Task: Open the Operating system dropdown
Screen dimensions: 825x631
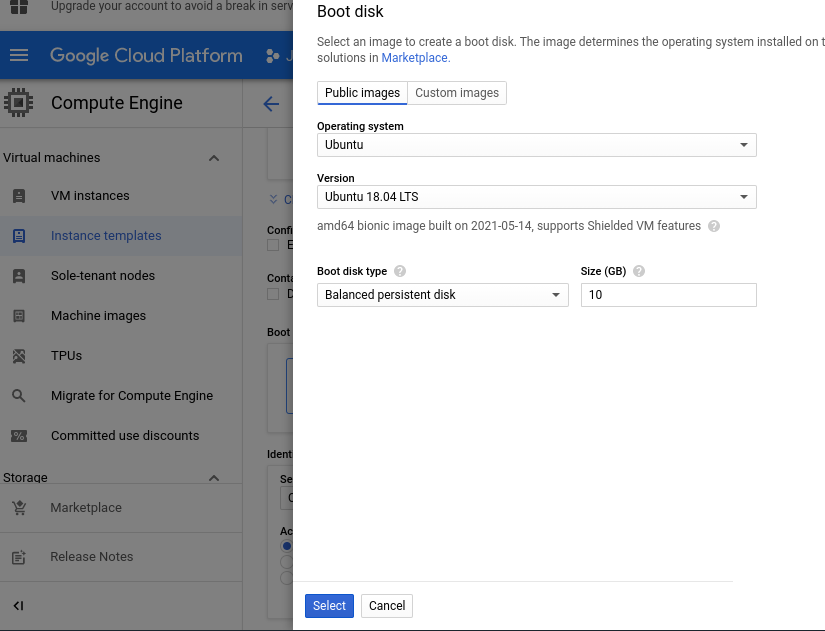Action: pos(537,145)
